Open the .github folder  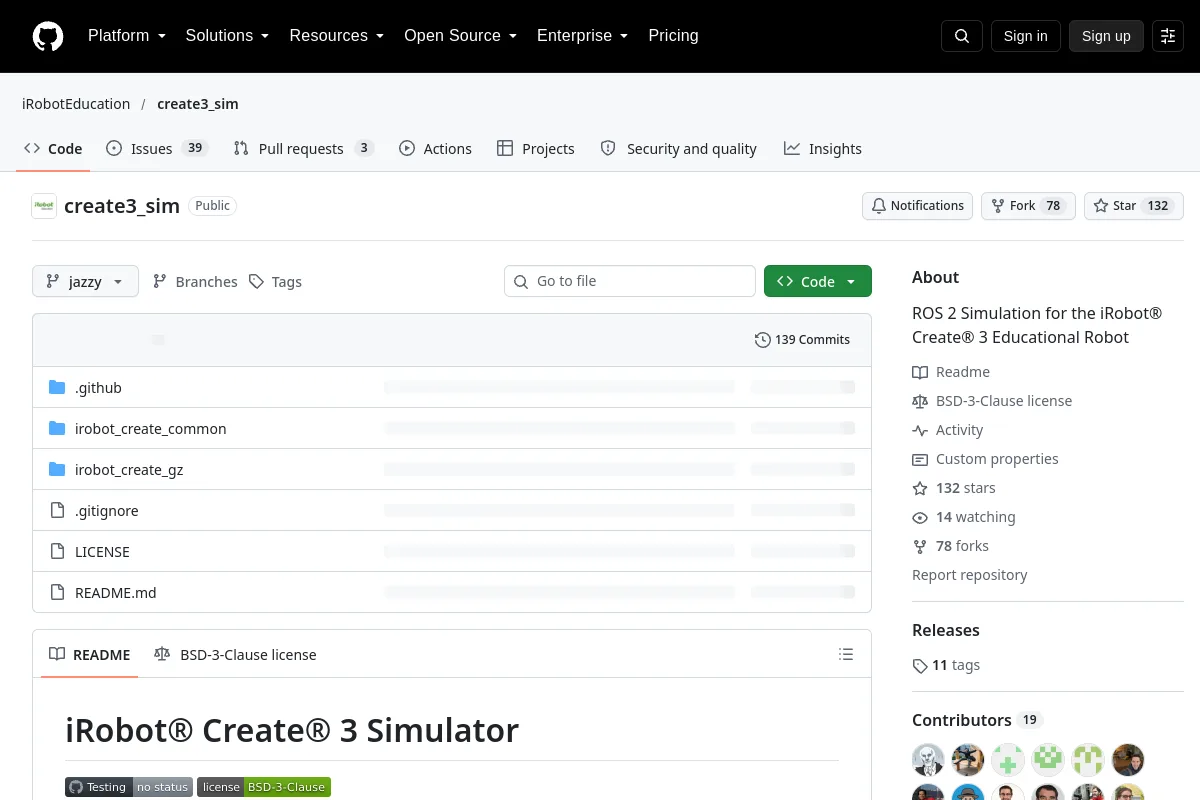[x=98, y=388]
